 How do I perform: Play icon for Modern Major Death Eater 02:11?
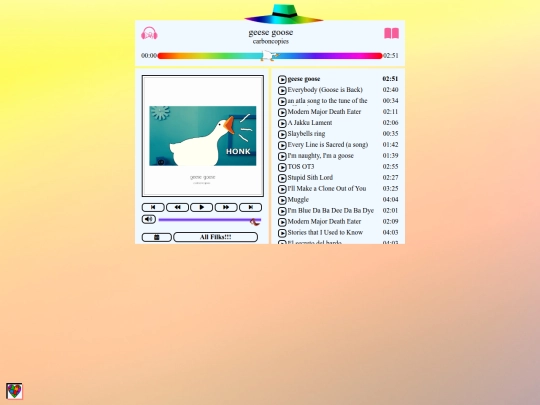tap(282, 113)
